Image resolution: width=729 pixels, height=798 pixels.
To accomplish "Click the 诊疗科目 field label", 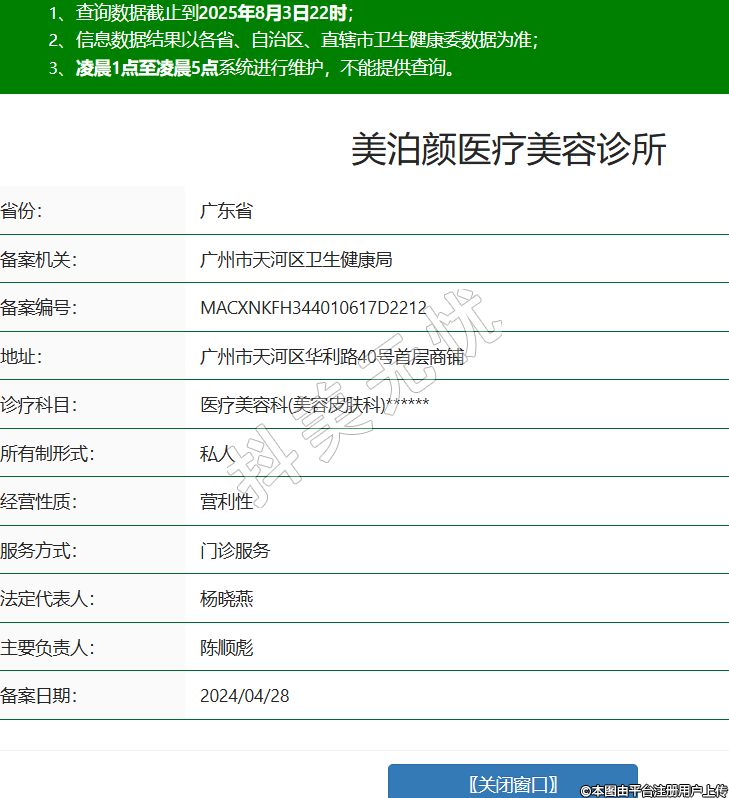I will [x=39, y=405].
